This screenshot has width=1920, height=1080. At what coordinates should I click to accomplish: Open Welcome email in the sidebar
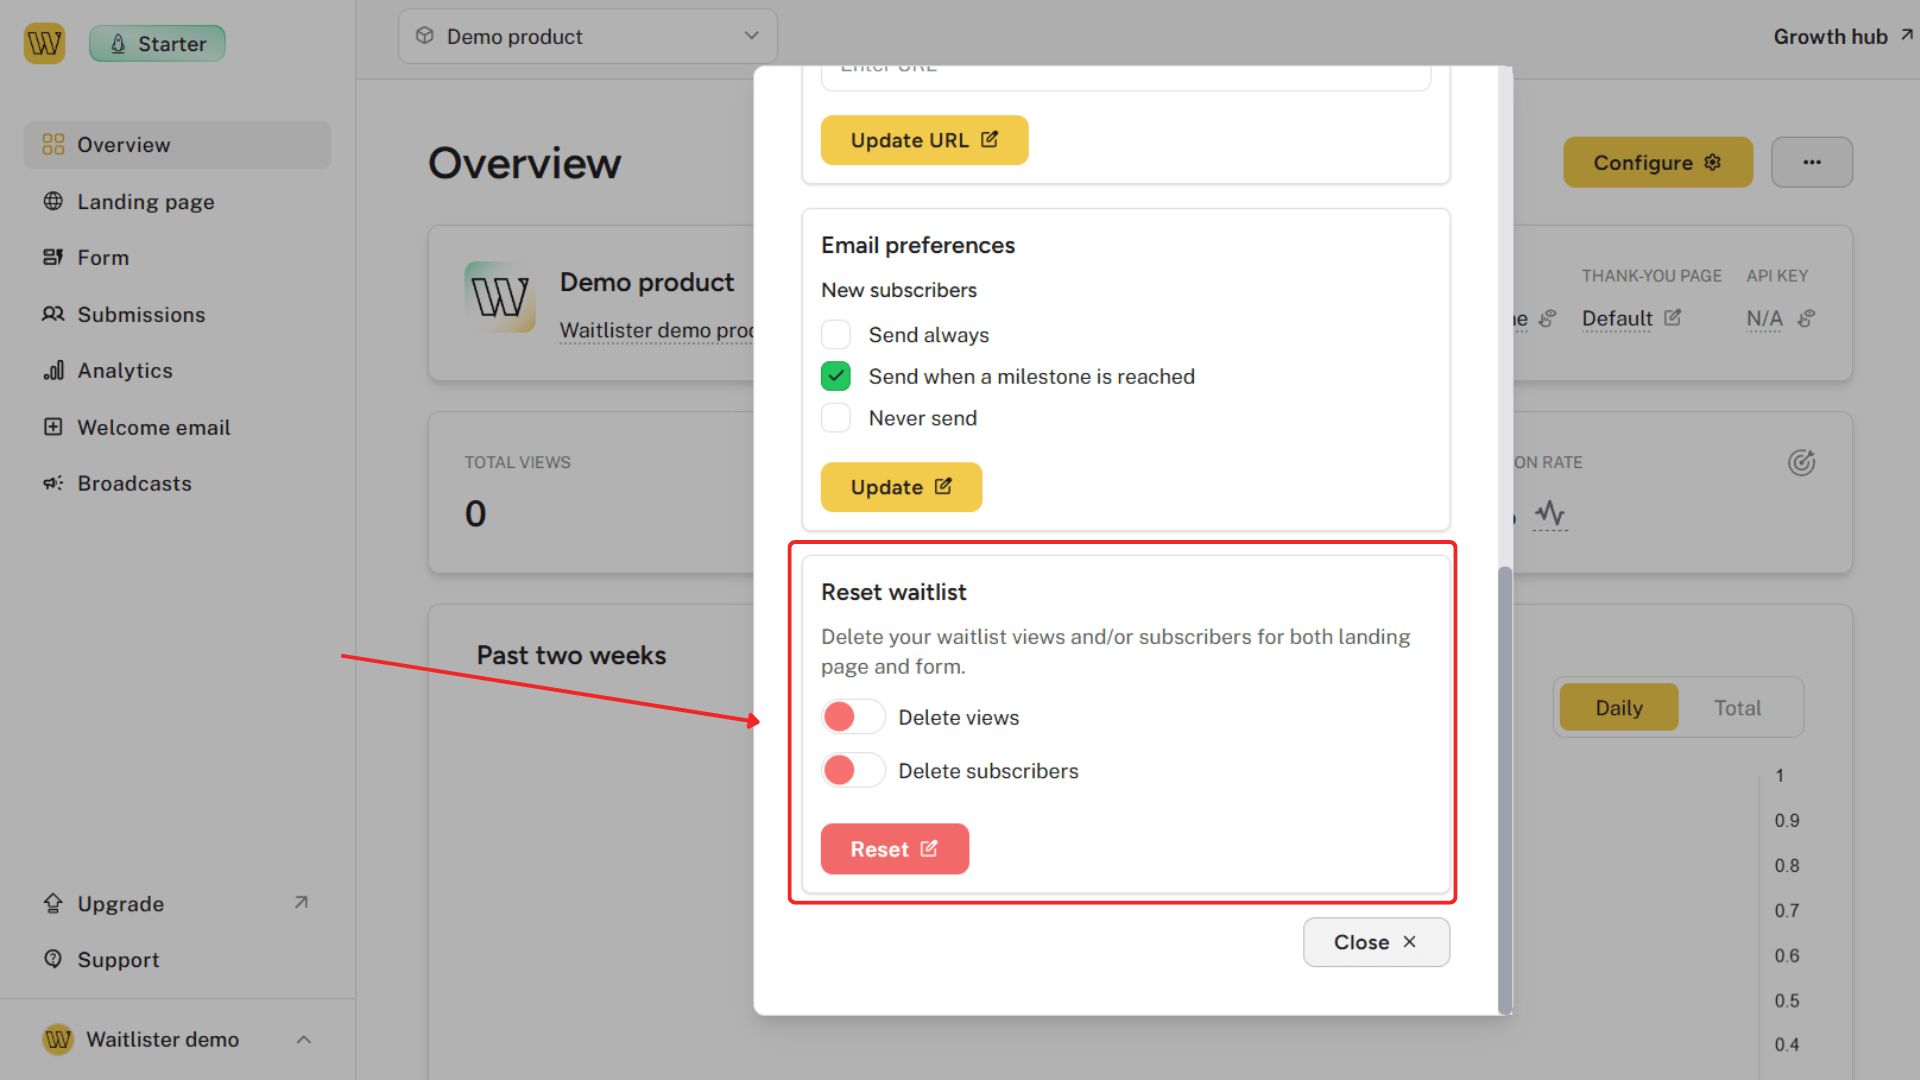pyautogui.click(x=177, y=427)
